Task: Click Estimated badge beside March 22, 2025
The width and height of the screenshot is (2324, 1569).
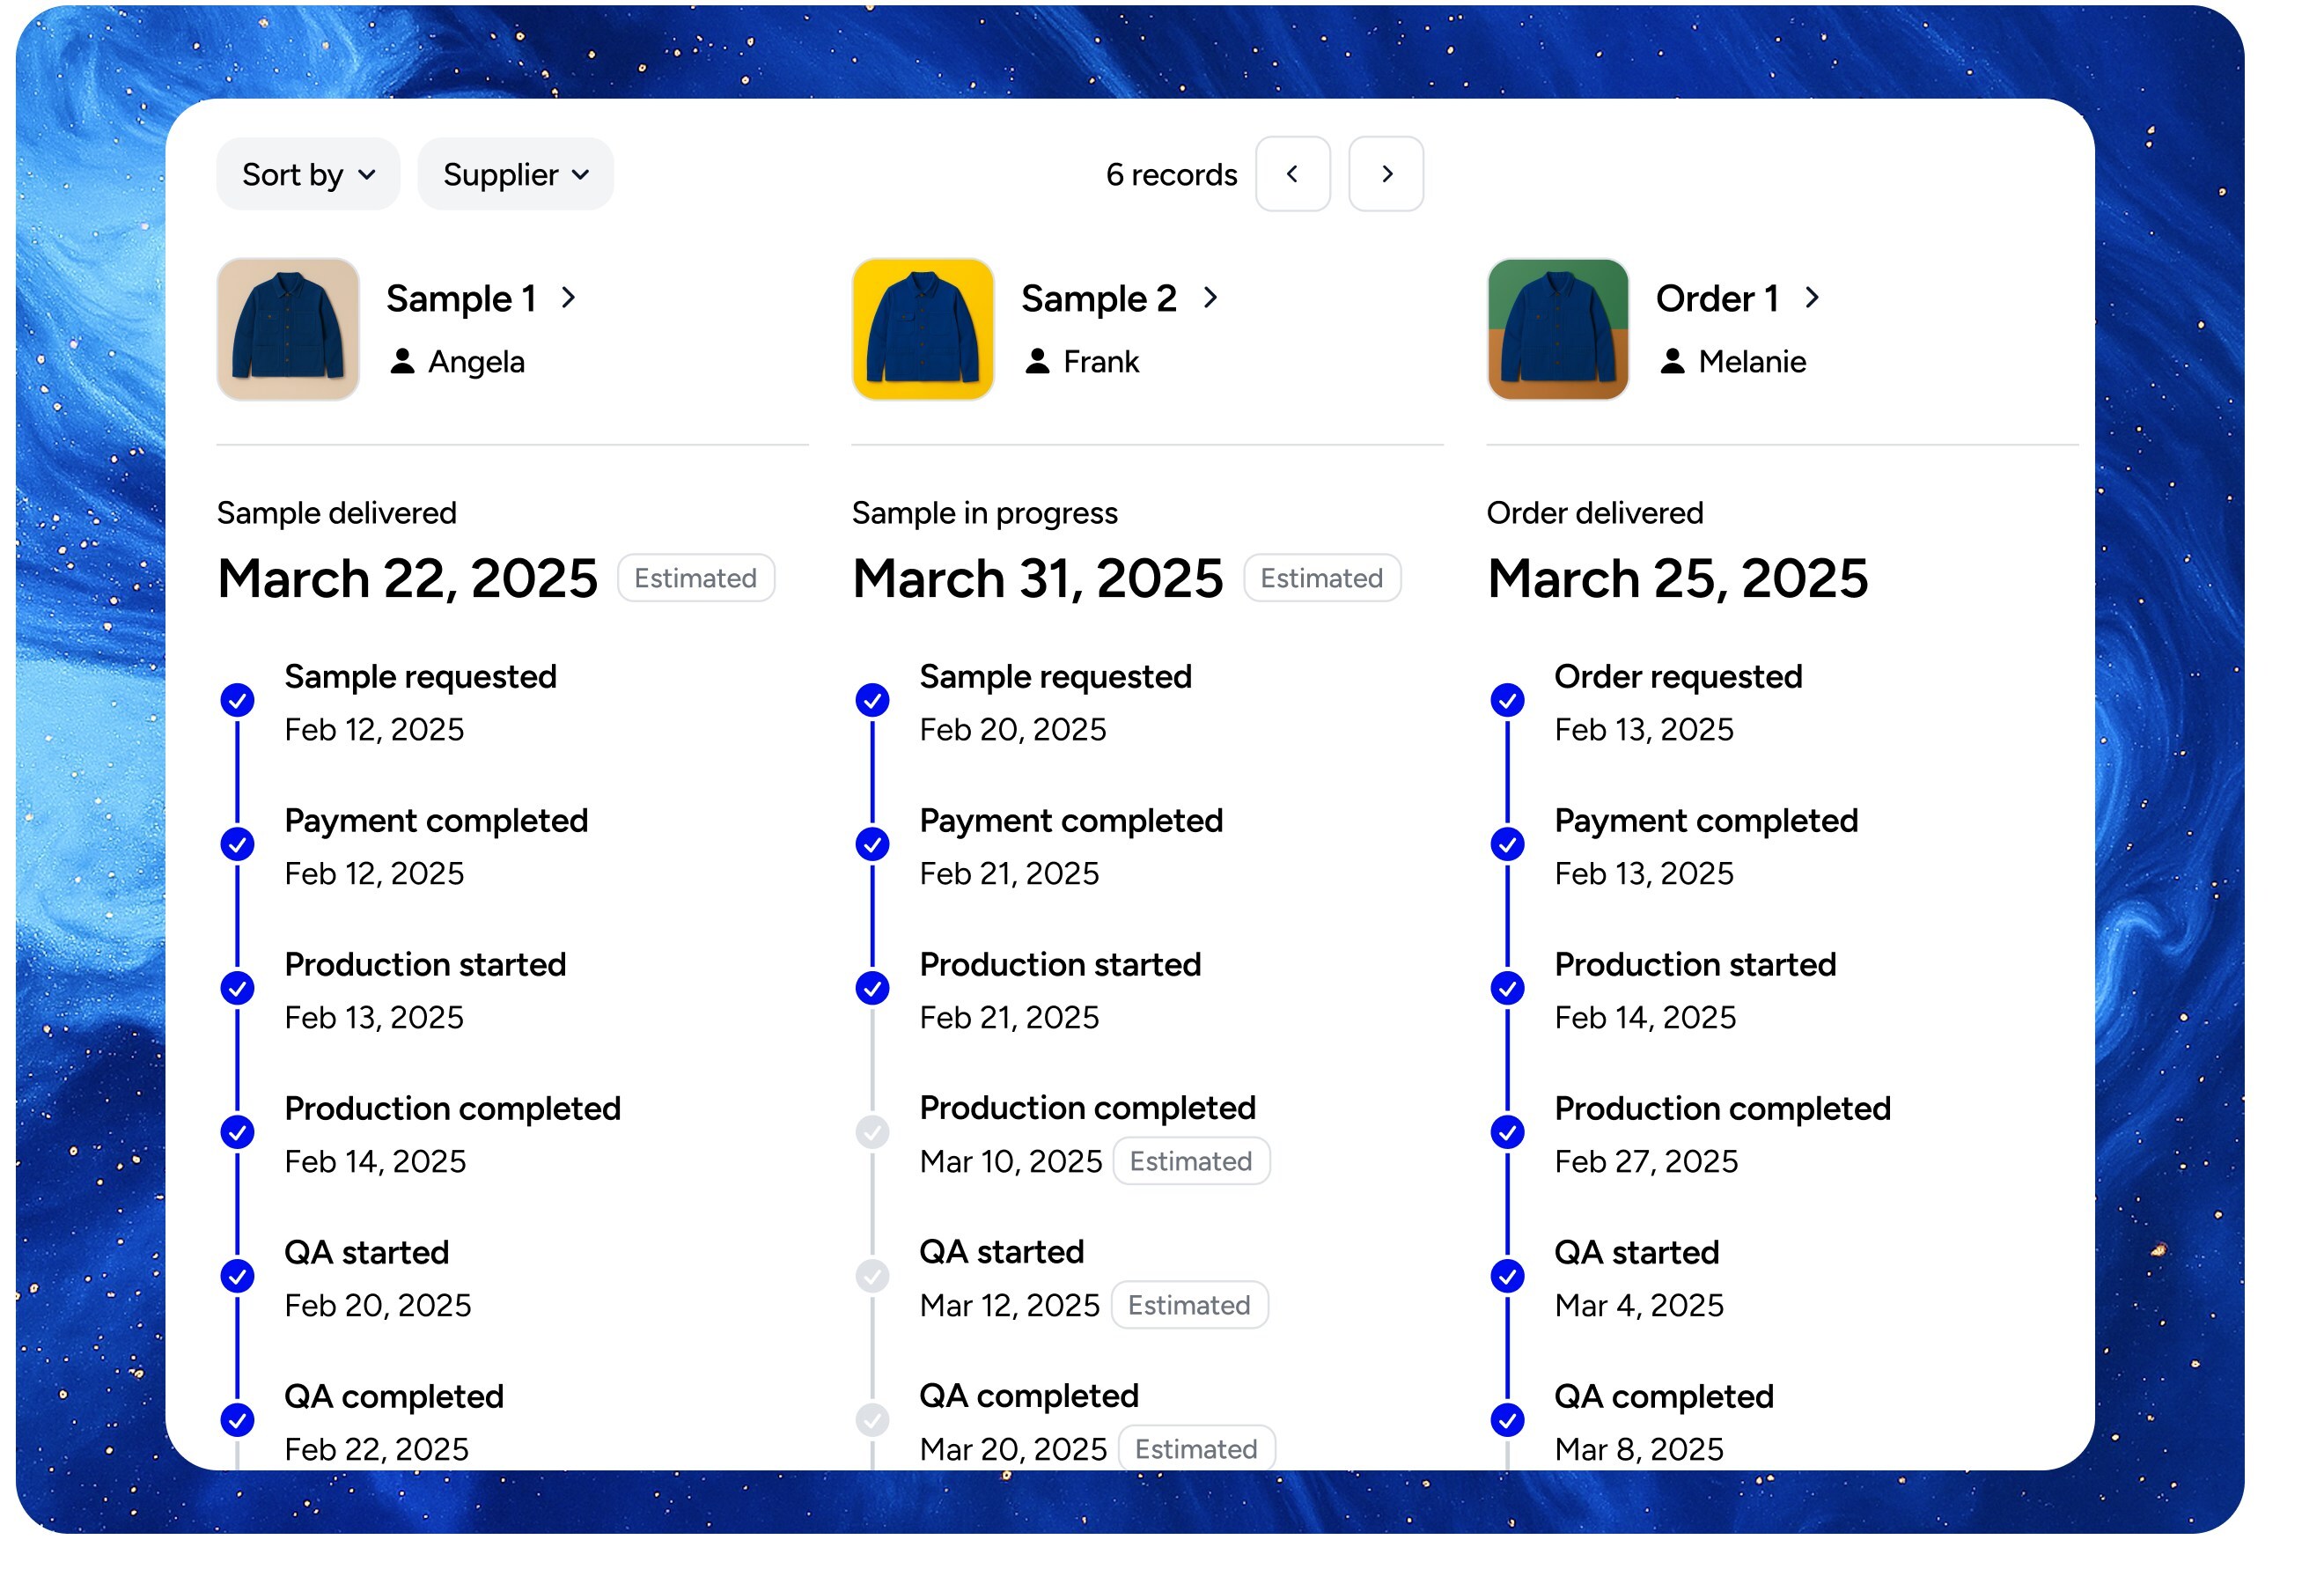Action: coord(695,578)
